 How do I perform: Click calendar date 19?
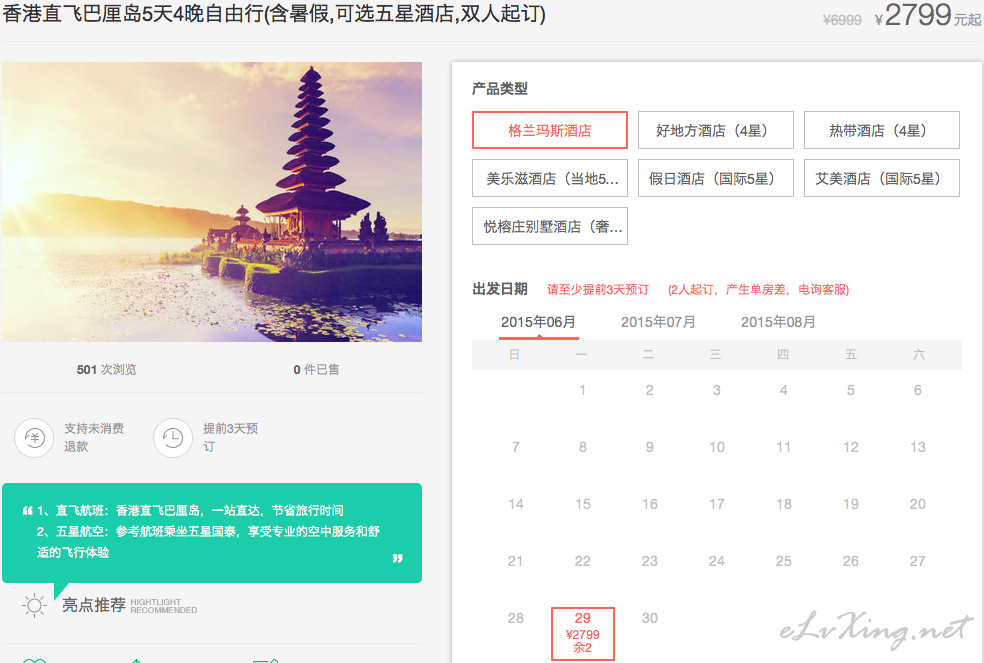point(850,504)
